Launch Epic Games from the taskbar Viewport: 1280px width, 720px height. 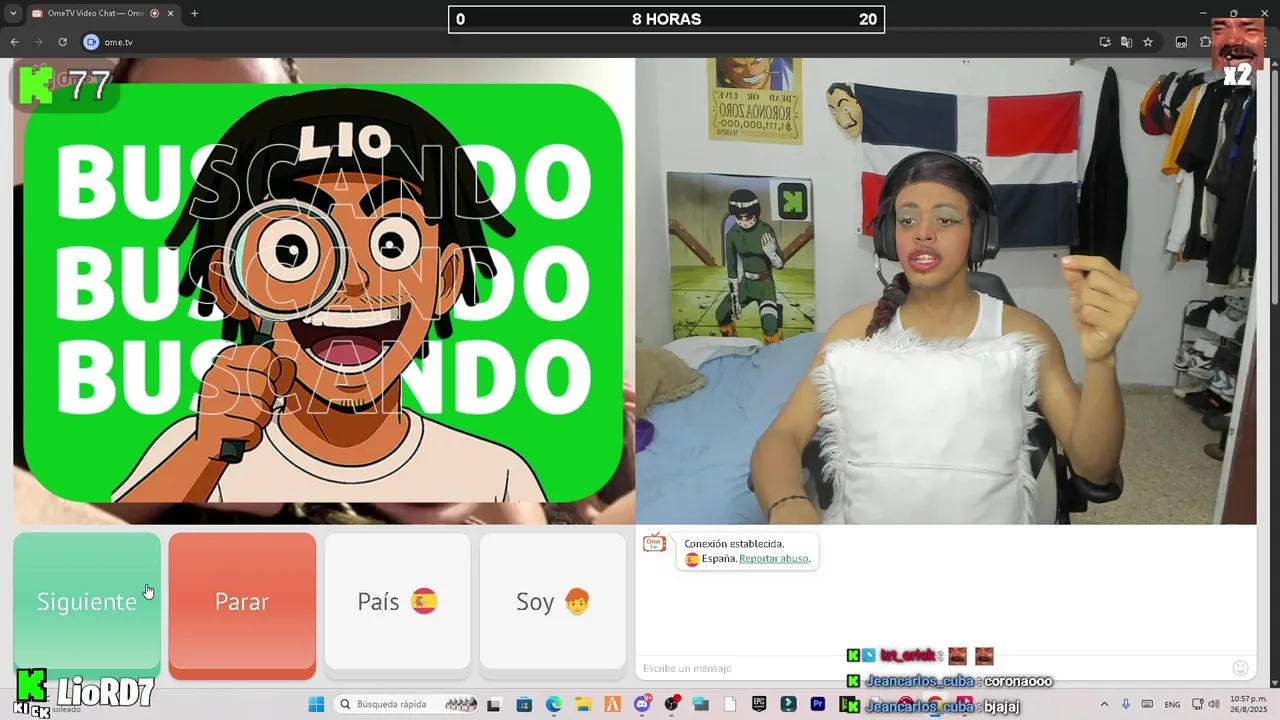pyautogui.click(x=759, y=704)
